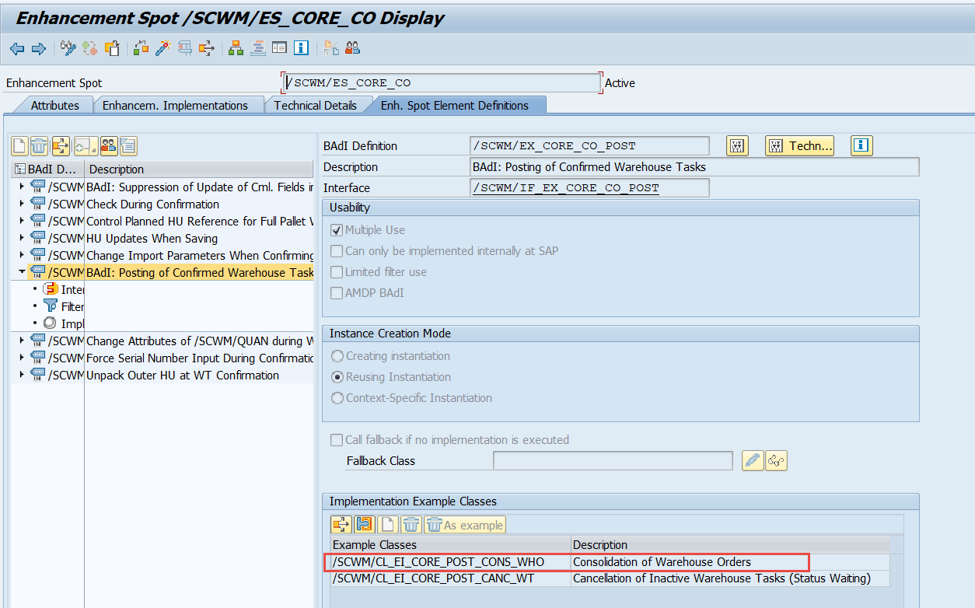This screenshot has width=975, height=608.
Task: Expand HU Updates When Saving node
Action: (21, 237)
